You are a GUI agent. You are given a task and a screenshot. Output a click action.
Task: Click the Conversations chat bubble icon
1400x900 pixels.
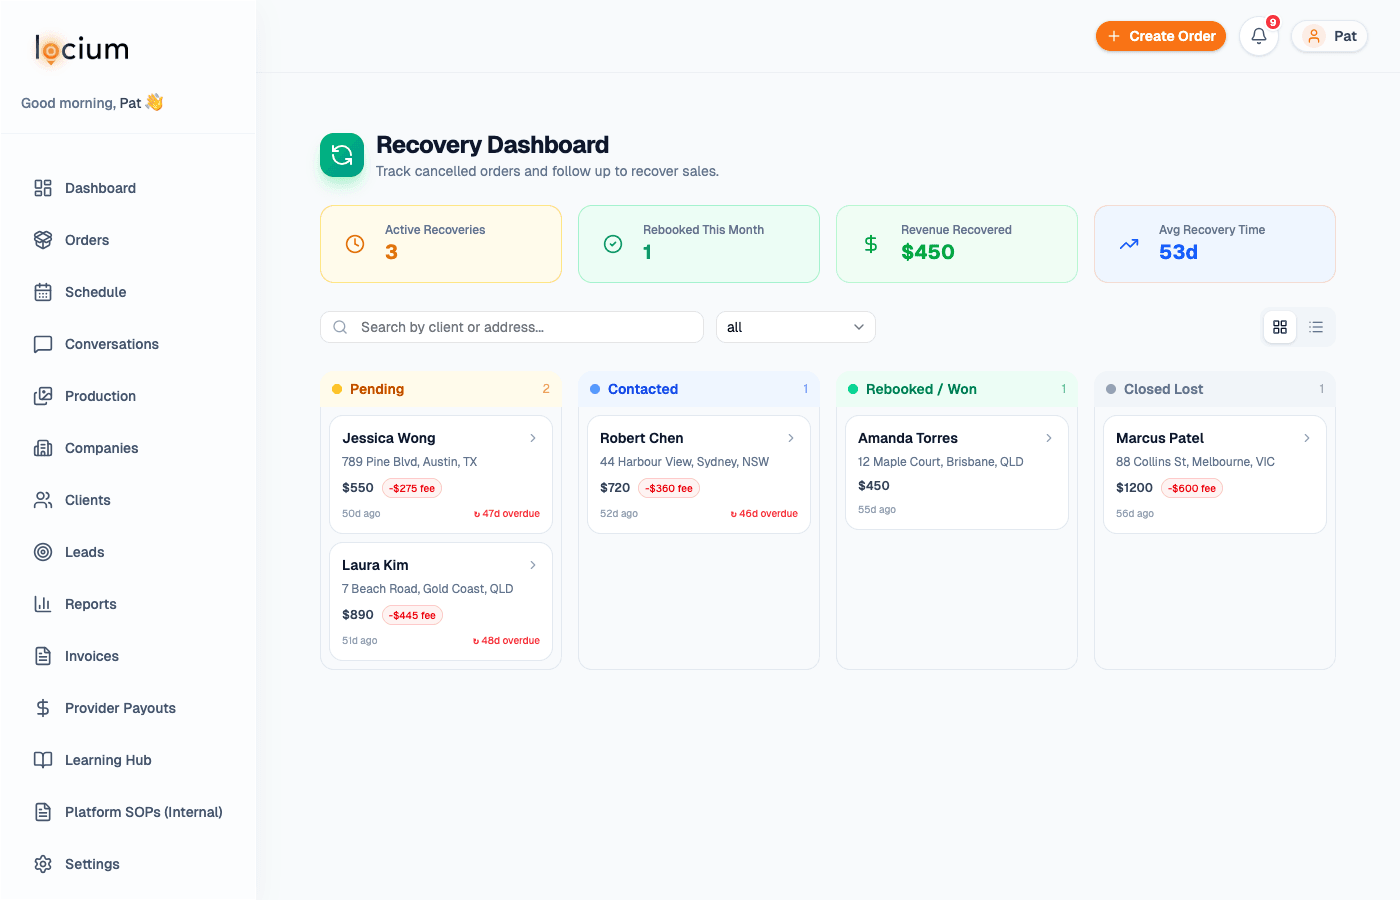tap(43, 344)
